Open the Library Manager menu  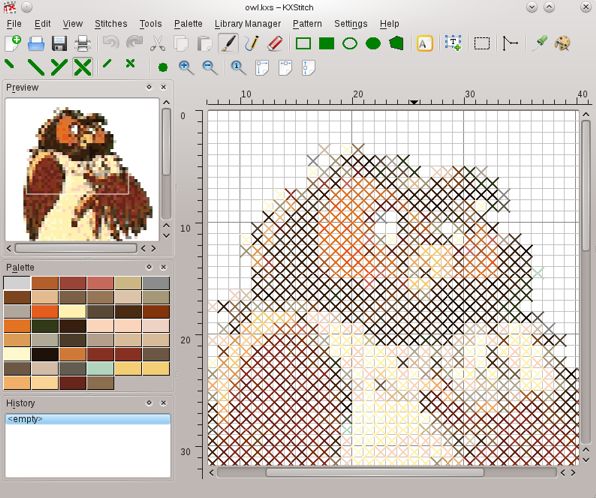[x=247, y=24]
